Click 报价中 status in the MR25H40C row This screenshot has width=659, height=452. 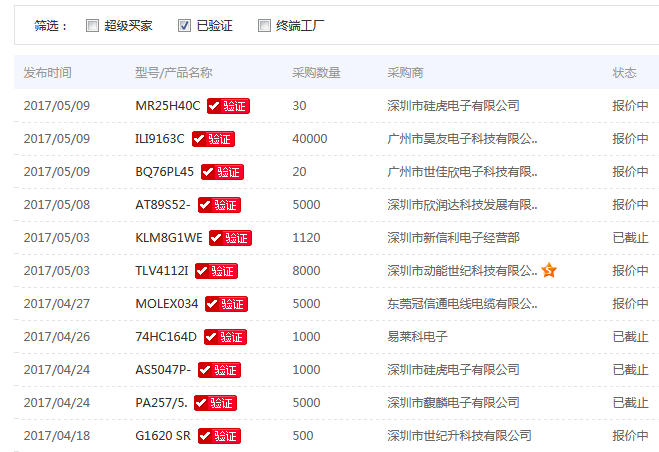coord(630,106)
